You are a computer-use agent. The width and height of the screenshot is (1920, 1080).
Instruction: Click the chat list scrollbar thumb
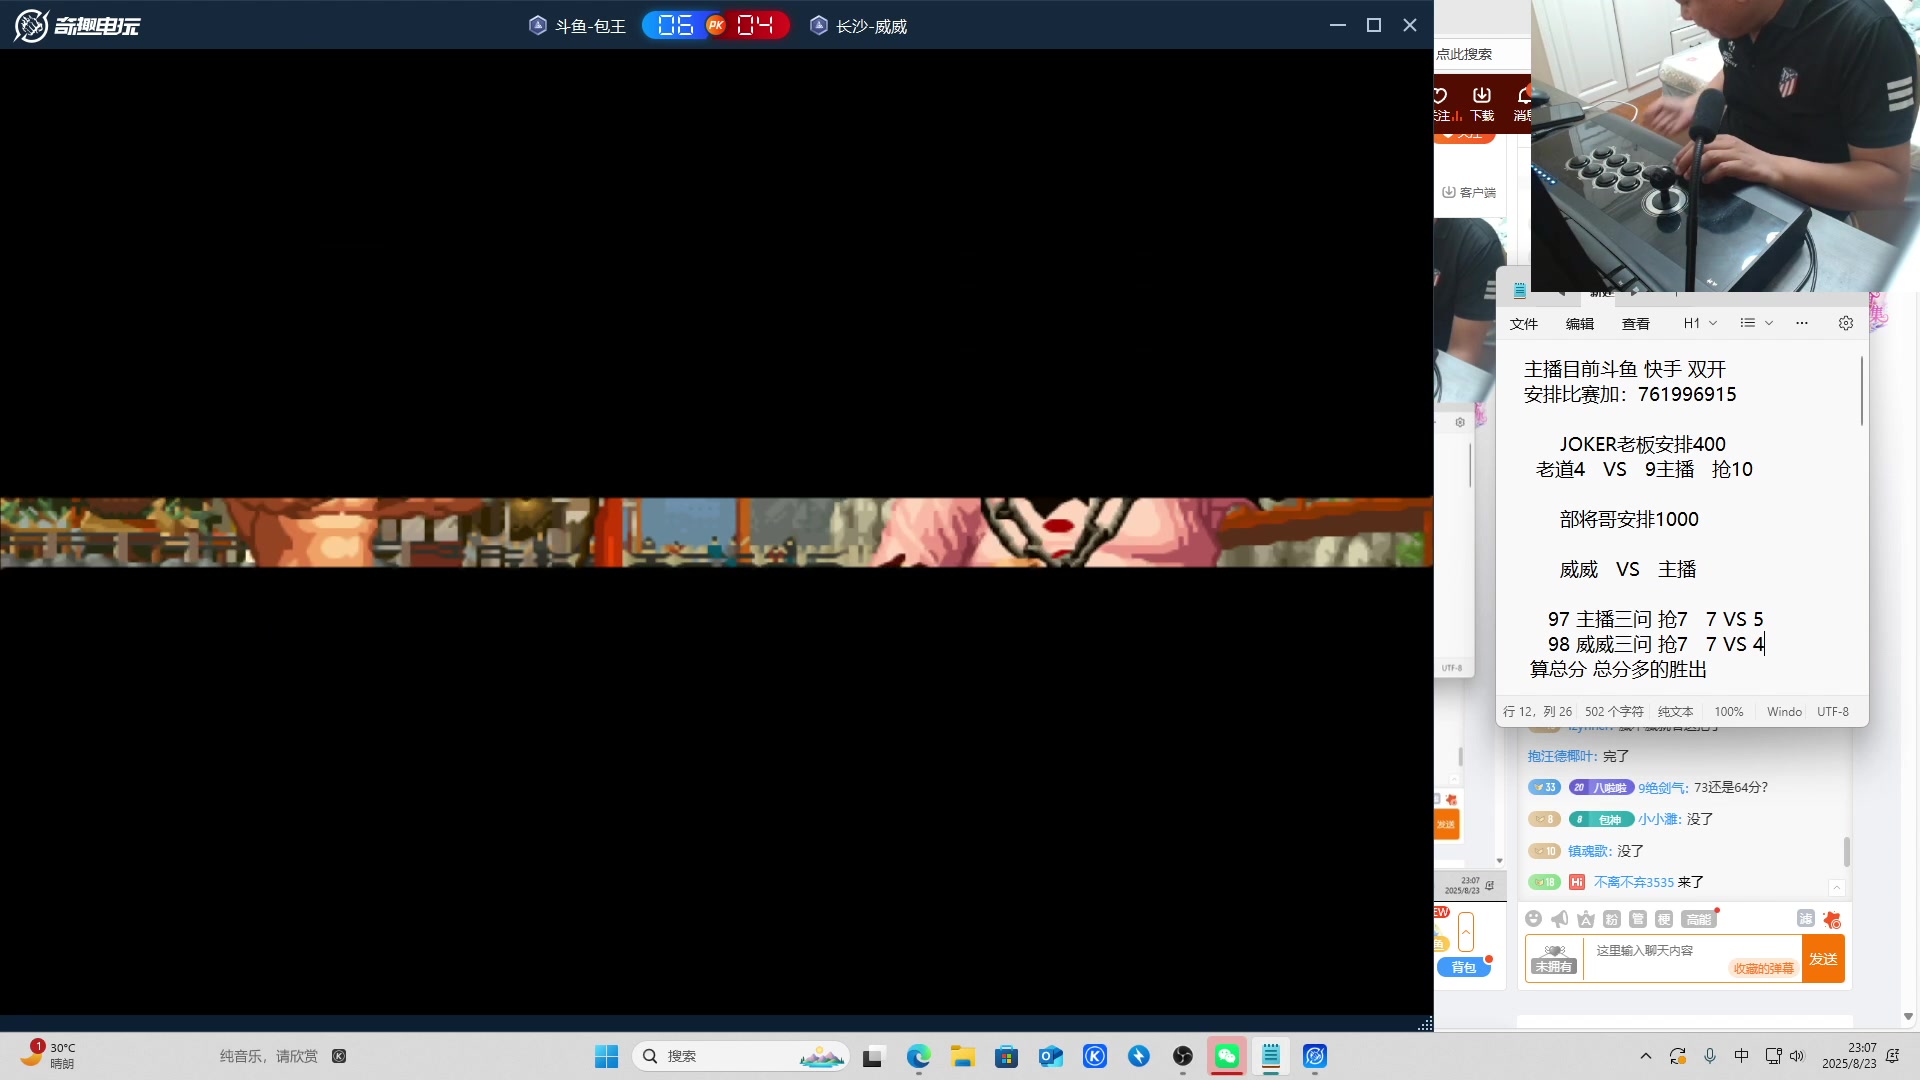pyautogui.click(x=1846, y=852)
